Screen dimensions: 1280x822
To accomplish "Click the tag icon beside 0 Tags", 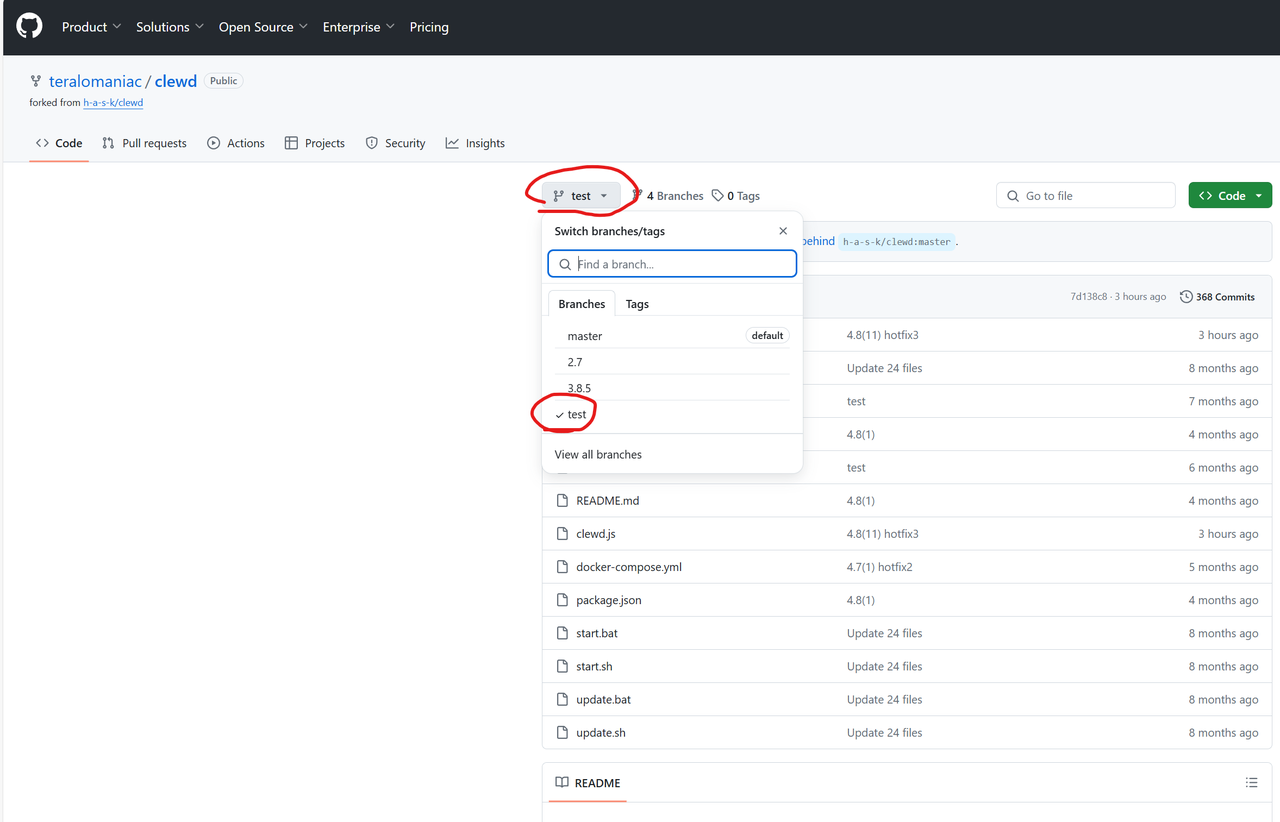I will click(x=717, y=196).
